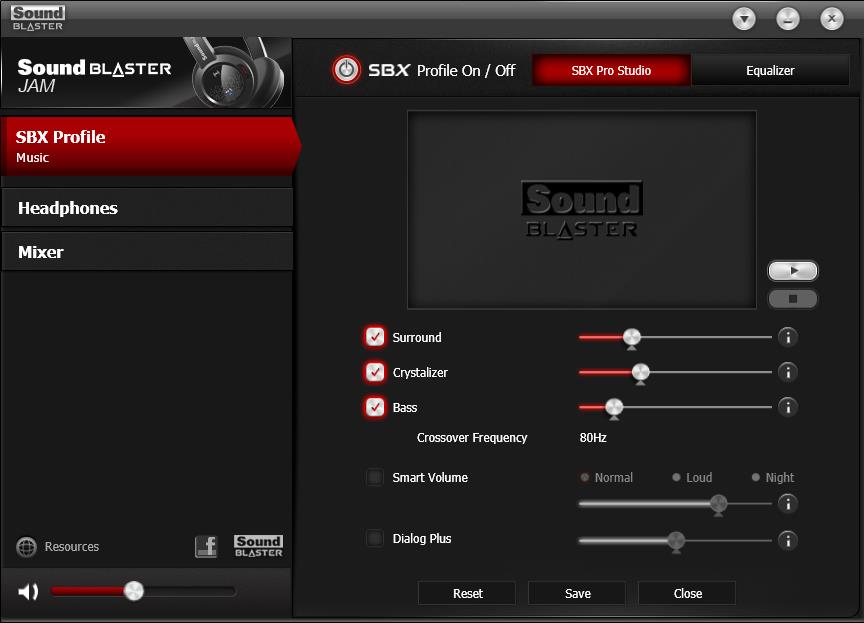Click the Save button
Screen dimensions: 864x623
click(577, 593)
